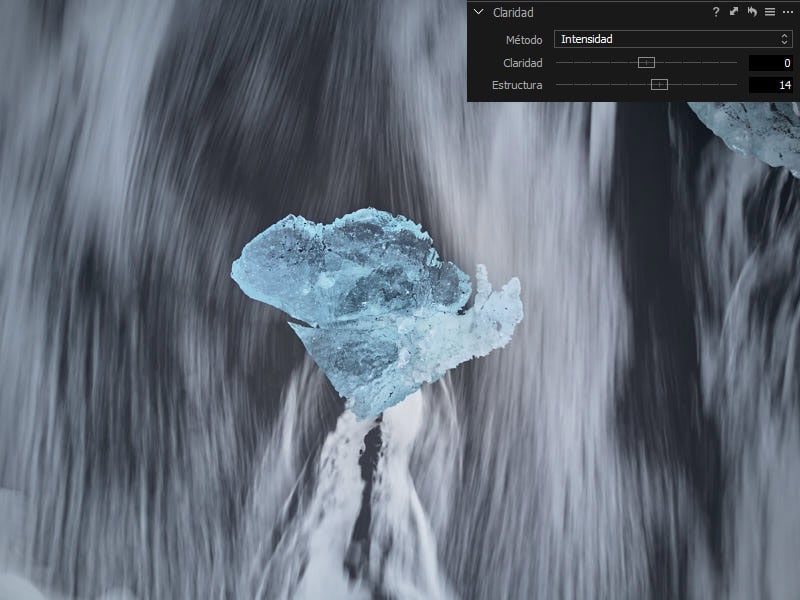Image resolution: width=800 pixels, height=600 pixels.
Task: Open the help question mark icon
Action: tap(716, 12)
